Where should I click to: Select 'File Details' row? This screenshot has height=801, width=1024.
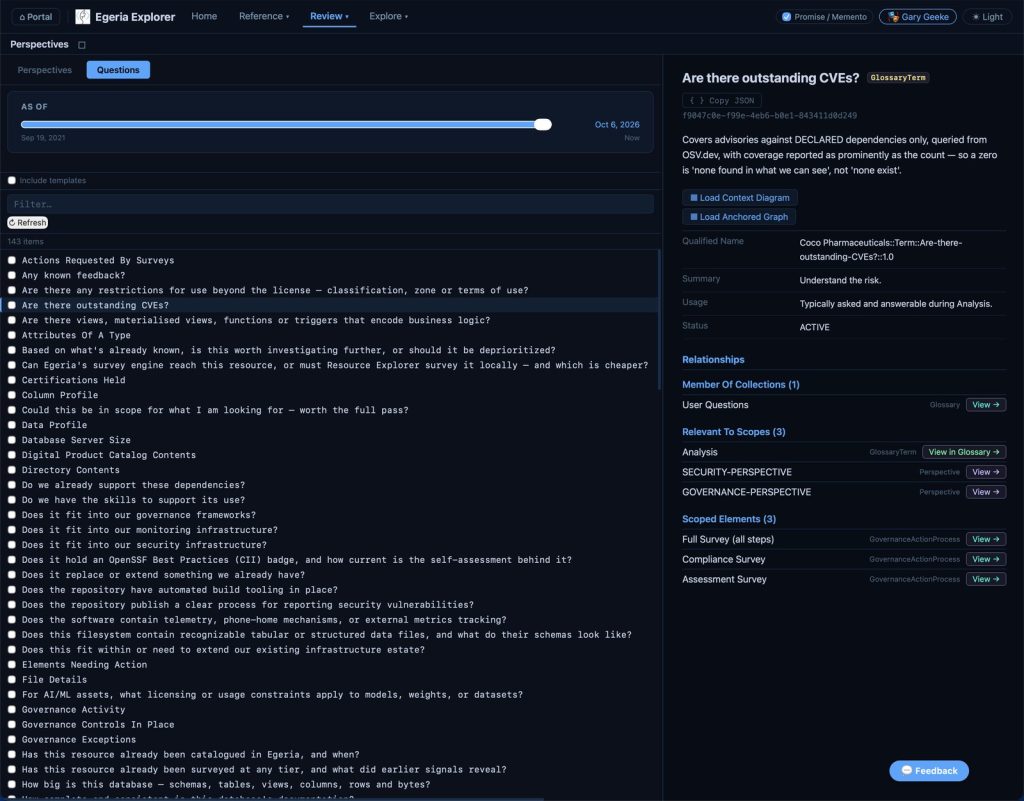[330, 680]
